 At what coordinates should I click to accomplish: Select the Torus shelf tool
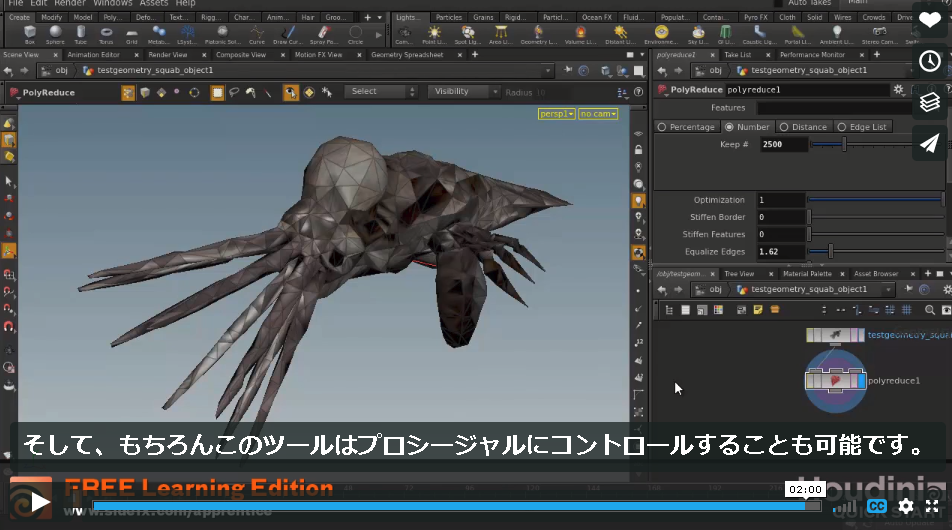click(x=106, y=34)
